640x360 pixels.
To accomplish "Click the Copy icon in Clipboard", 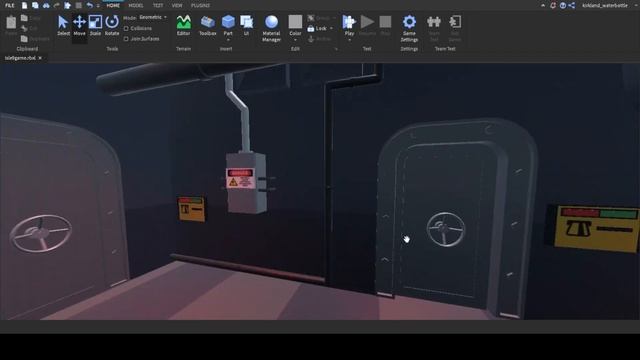I will 24,18.
